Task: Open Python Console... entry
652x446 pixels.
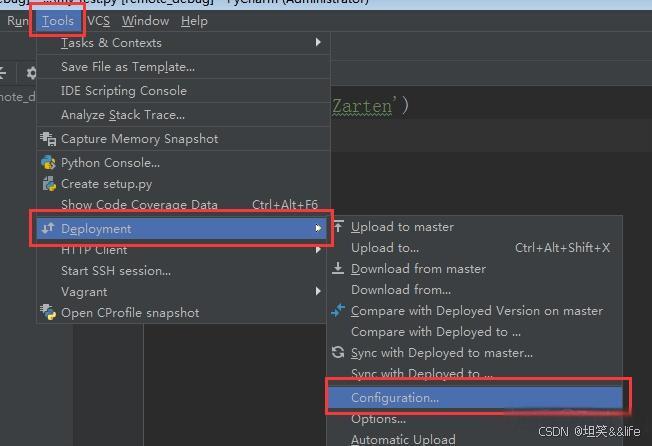Action: 183,163
